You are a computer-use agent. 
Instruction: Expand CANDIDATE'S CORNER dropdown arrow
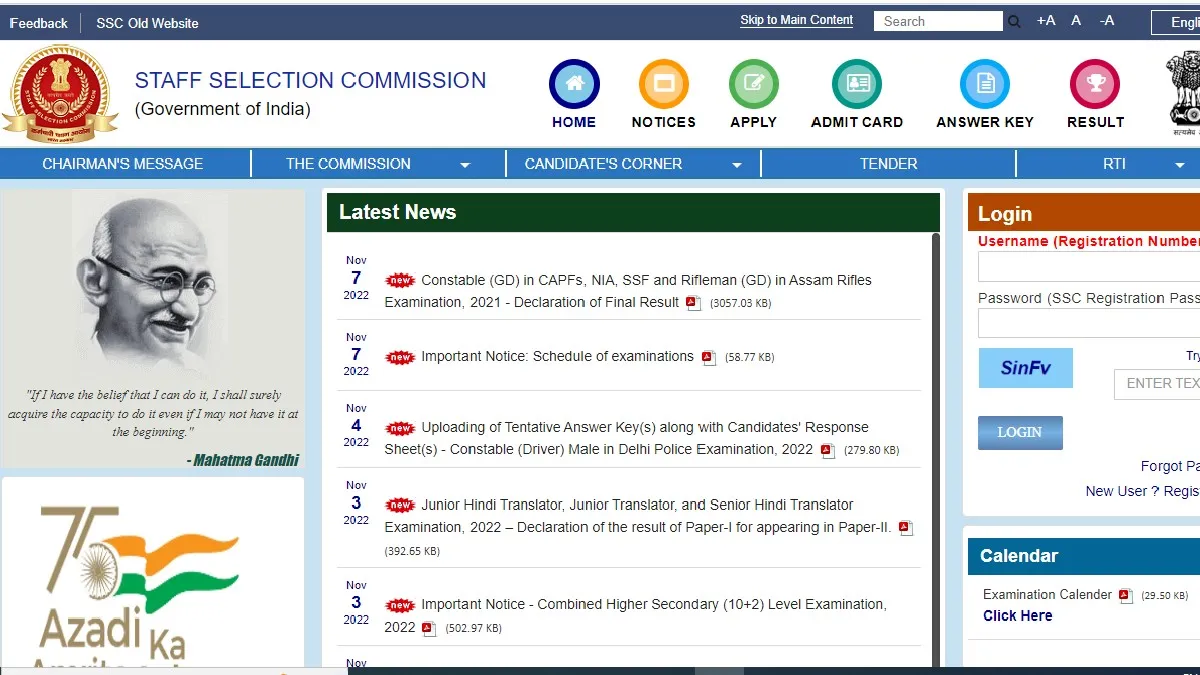(x=737, y=165)
